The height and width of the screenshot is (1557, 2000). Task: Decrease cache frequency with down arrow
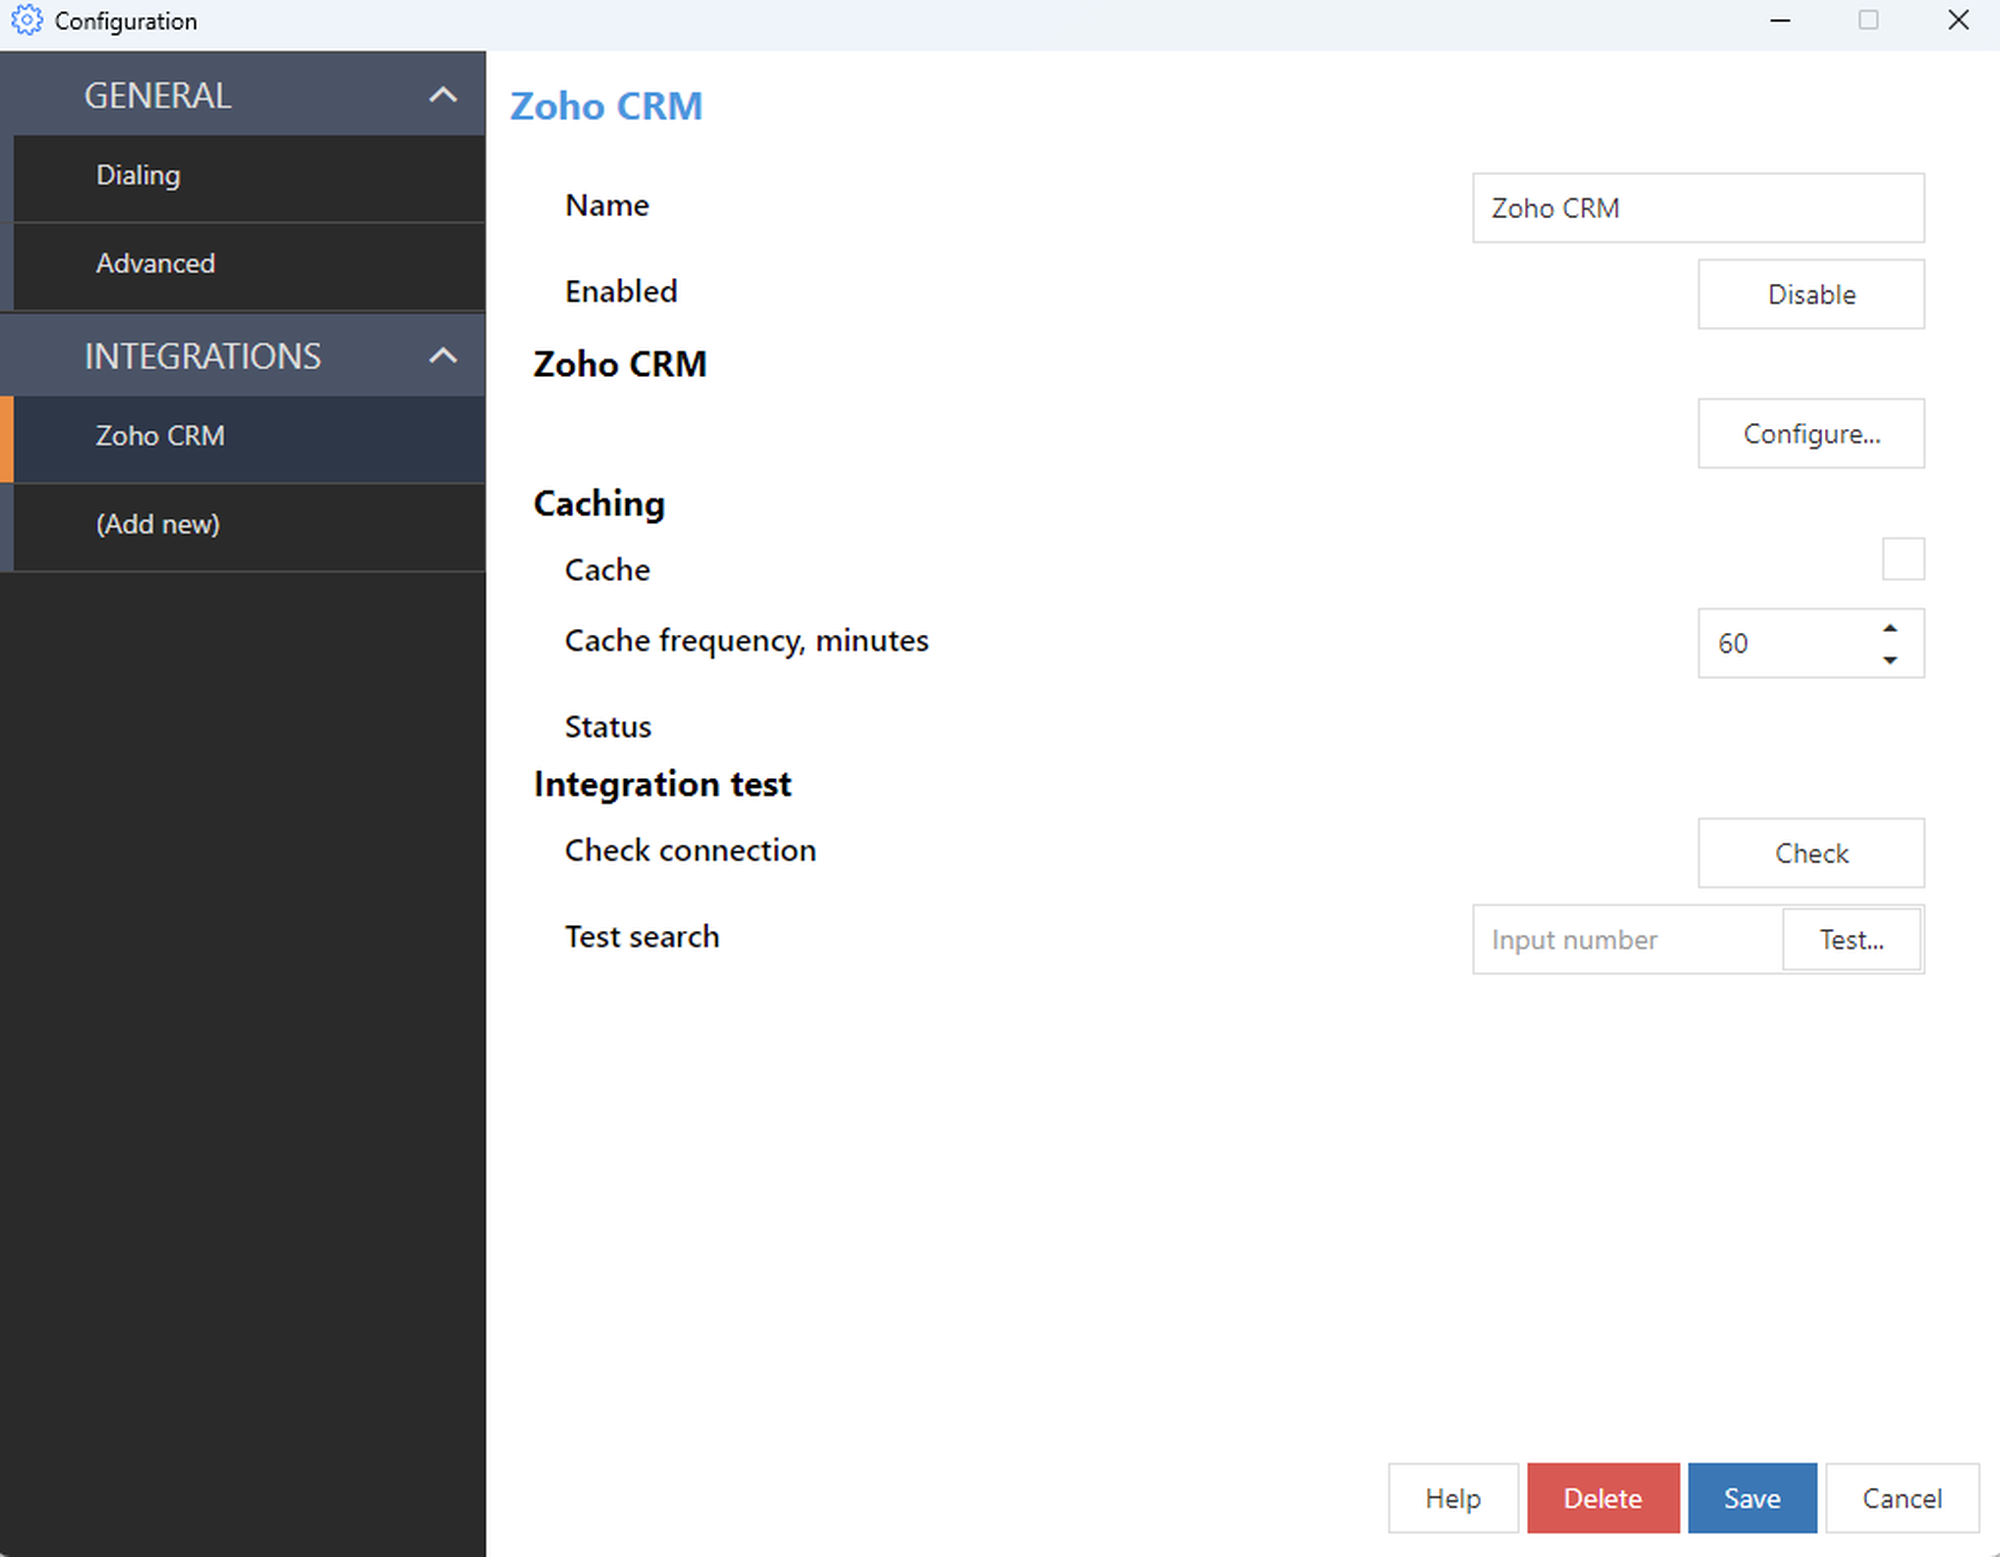click(x=1889, y=660)
